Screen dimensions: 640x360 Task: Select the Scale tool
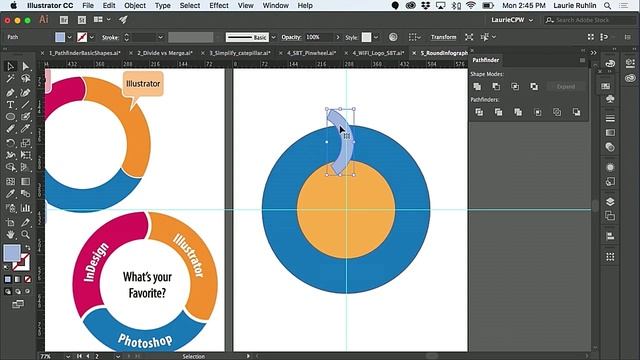tap(25, 143)
